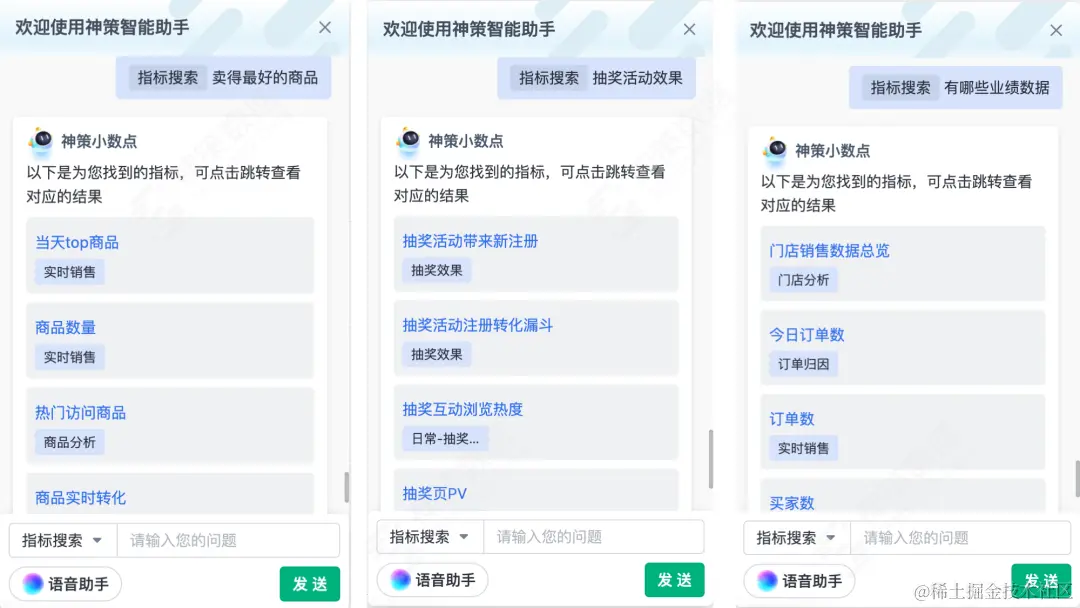The height and width of the screenshot is (608, 1080).
Task: Open the 门店销售数据总览 metric link
Action: point(829,251)
